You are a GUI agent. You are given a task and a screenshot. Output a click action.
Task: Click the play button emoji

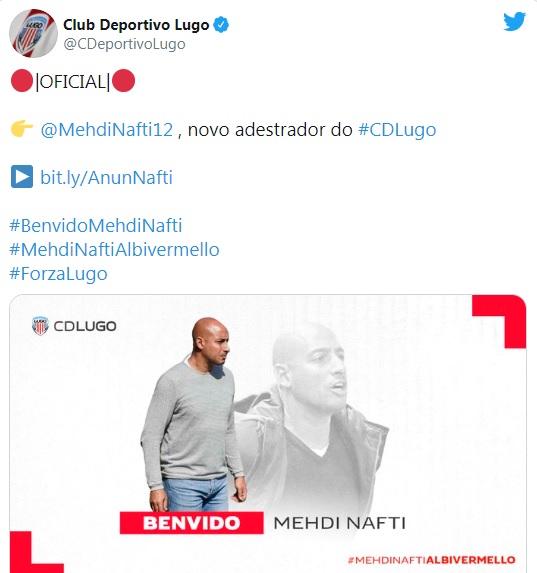pos(22,177)
